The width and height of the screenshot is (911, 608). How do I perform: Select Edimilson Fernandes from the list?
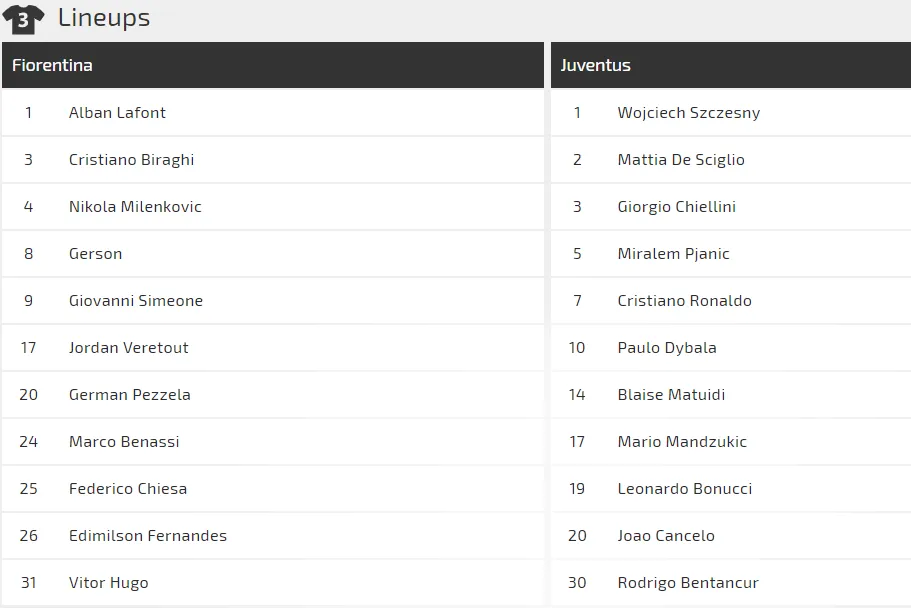point(147,536)
